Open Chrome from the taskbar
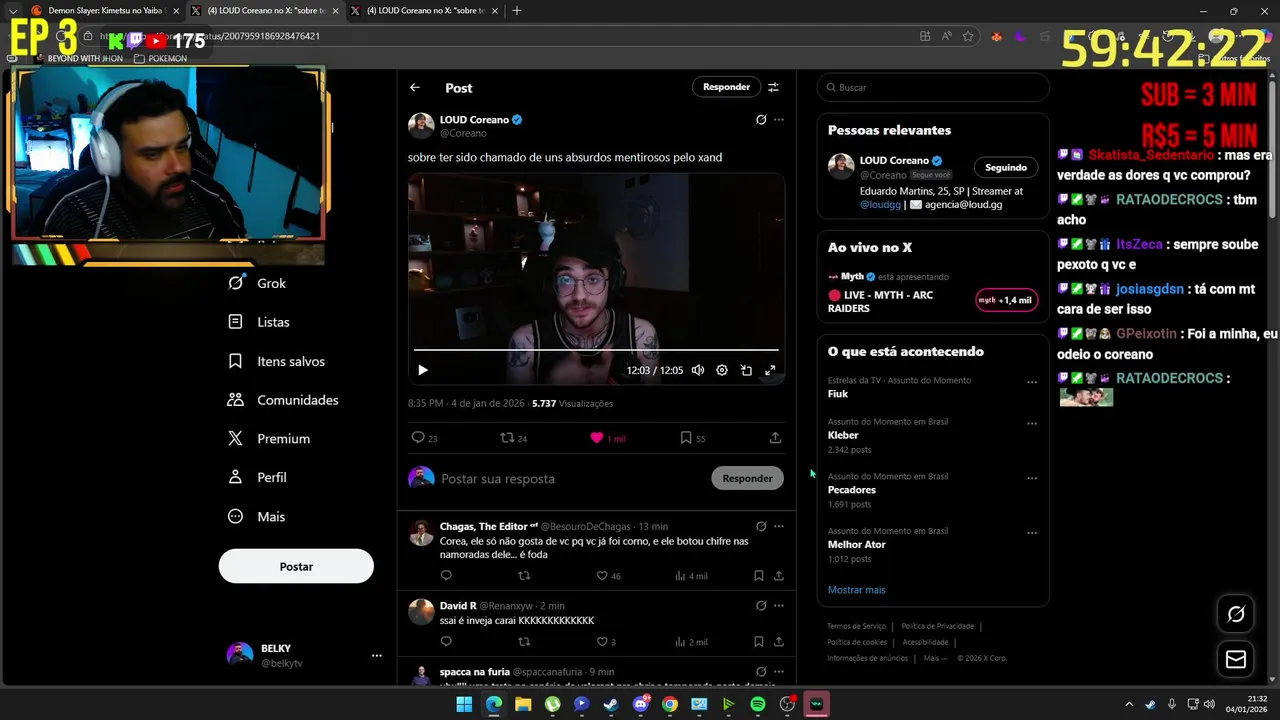Screen dimensions: 1280x720 click(x=670, y=704)
